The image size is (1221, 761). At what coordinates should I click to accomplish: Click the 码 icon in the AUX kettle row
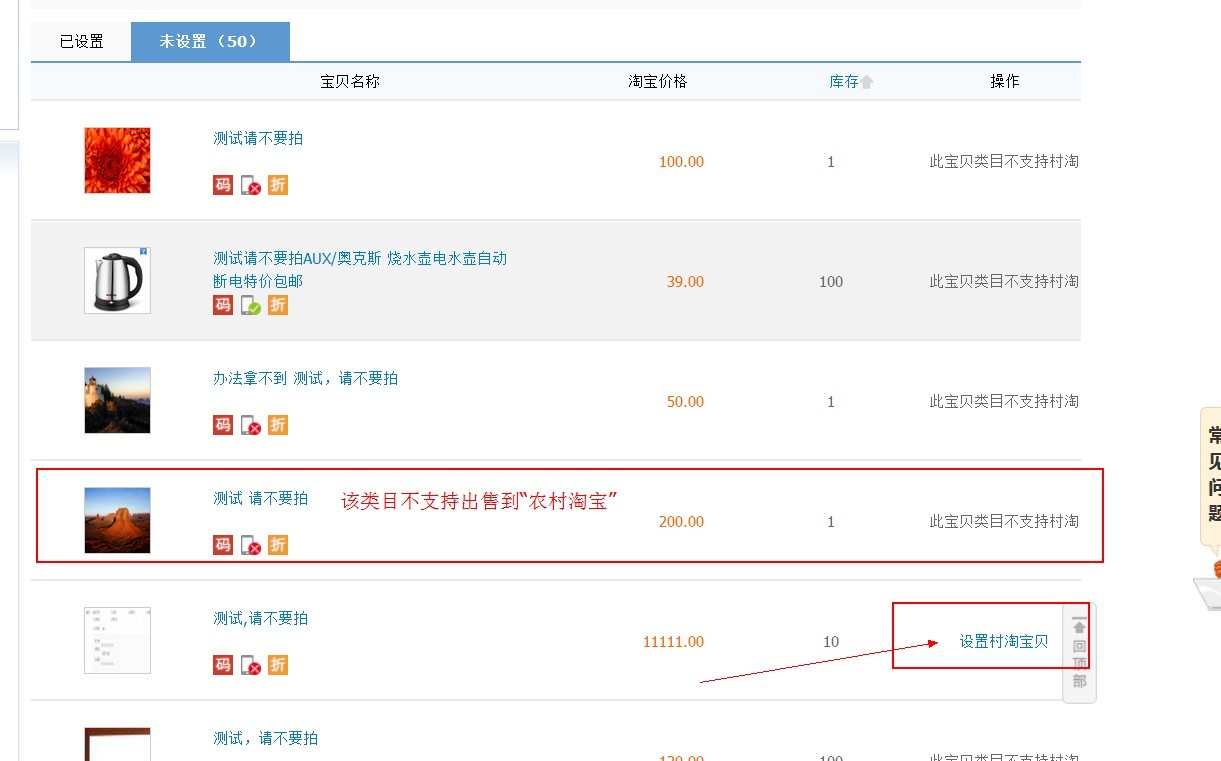click(223, 305)
